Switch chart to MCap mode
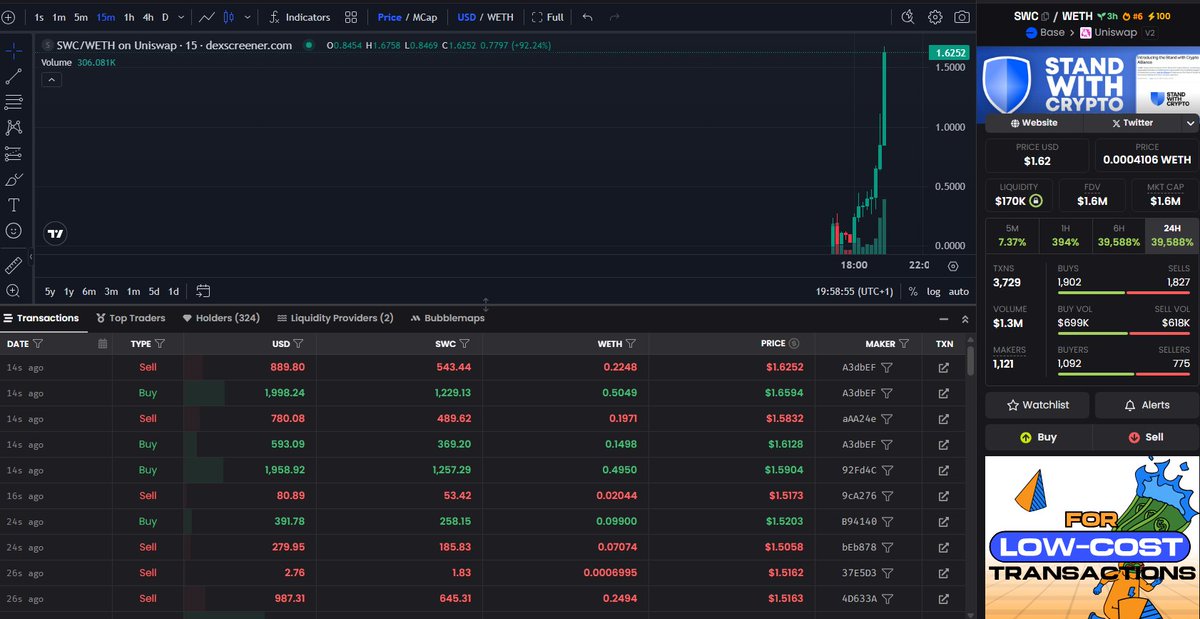 (424, 17)
